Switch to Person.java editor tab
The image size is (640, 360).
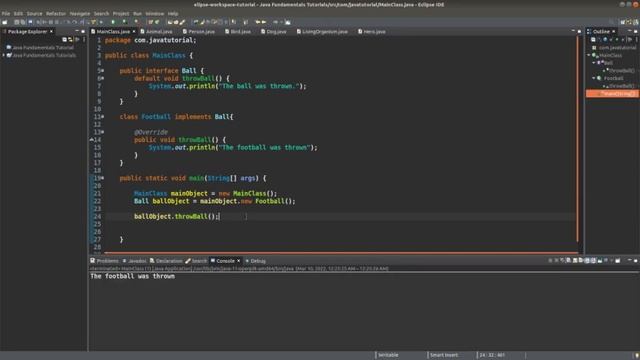(x=199, y=31)
